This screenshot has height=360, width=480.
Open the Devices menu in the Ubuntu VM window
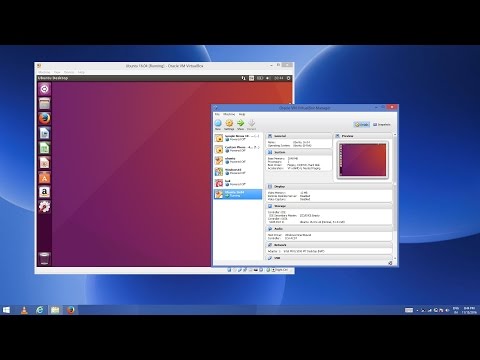pyautogui.click(x=69, y=72)
